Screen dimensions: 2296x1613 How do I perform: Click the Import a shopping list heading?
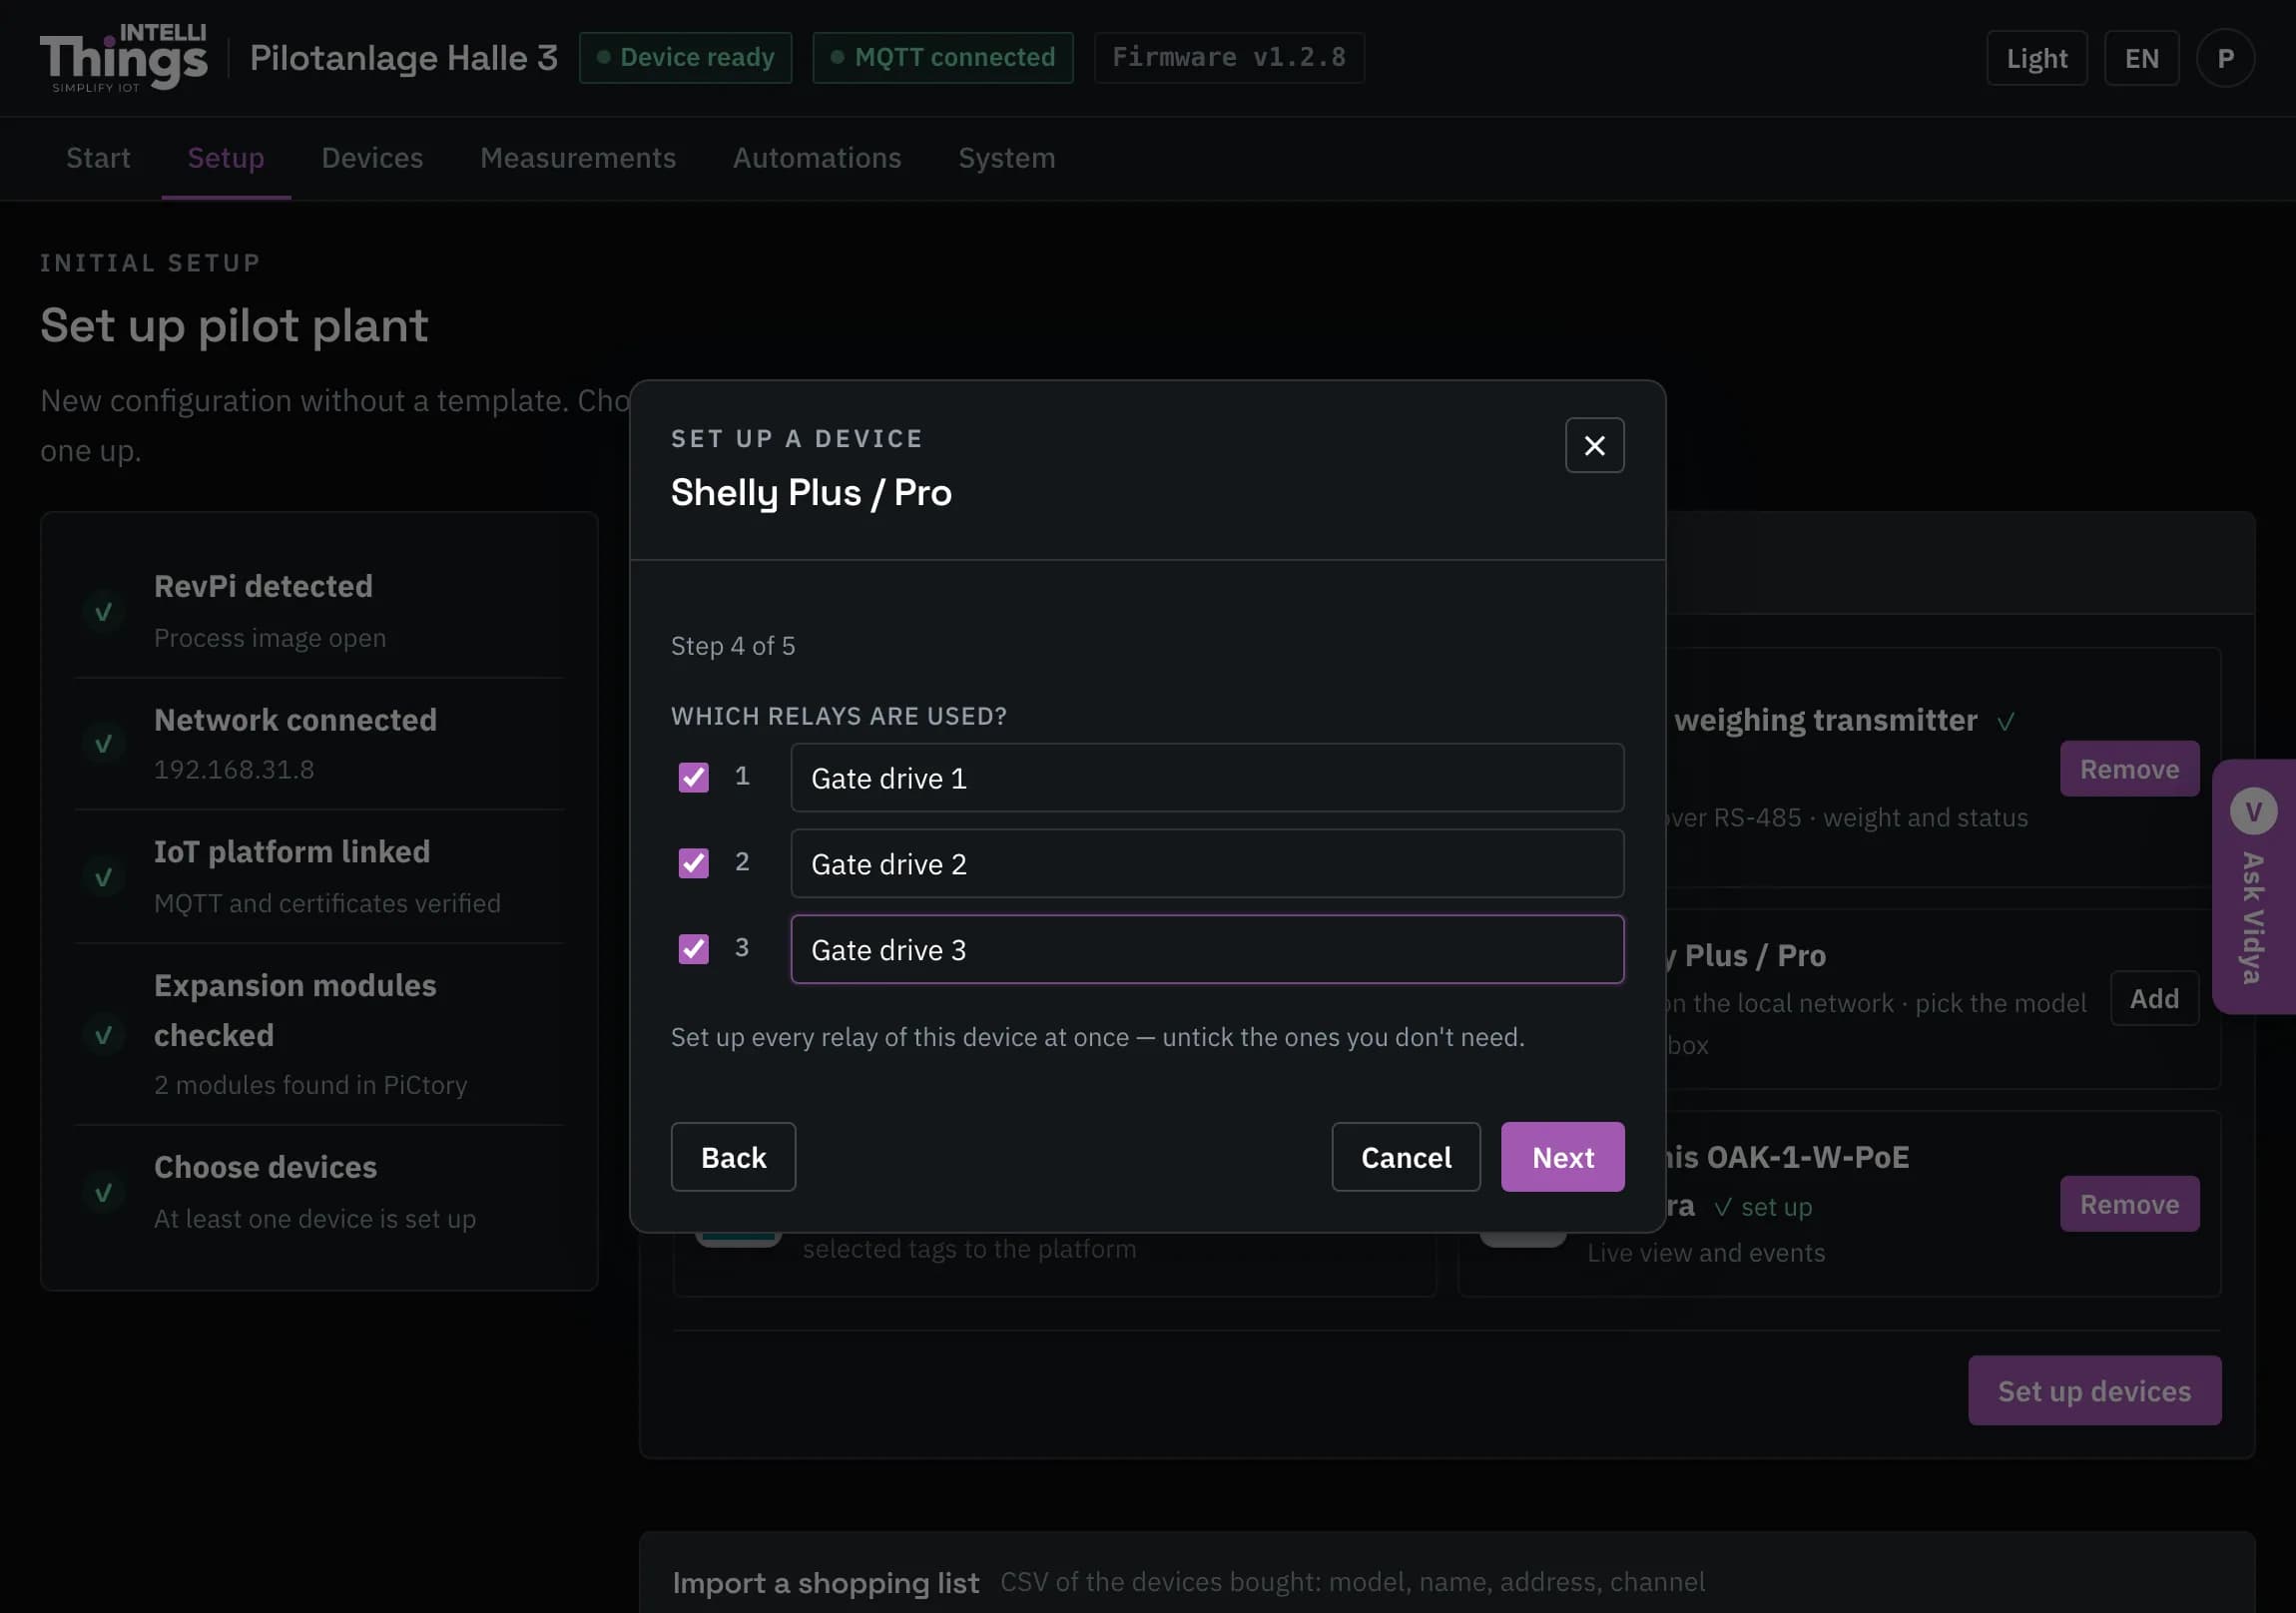point(826,1583)
